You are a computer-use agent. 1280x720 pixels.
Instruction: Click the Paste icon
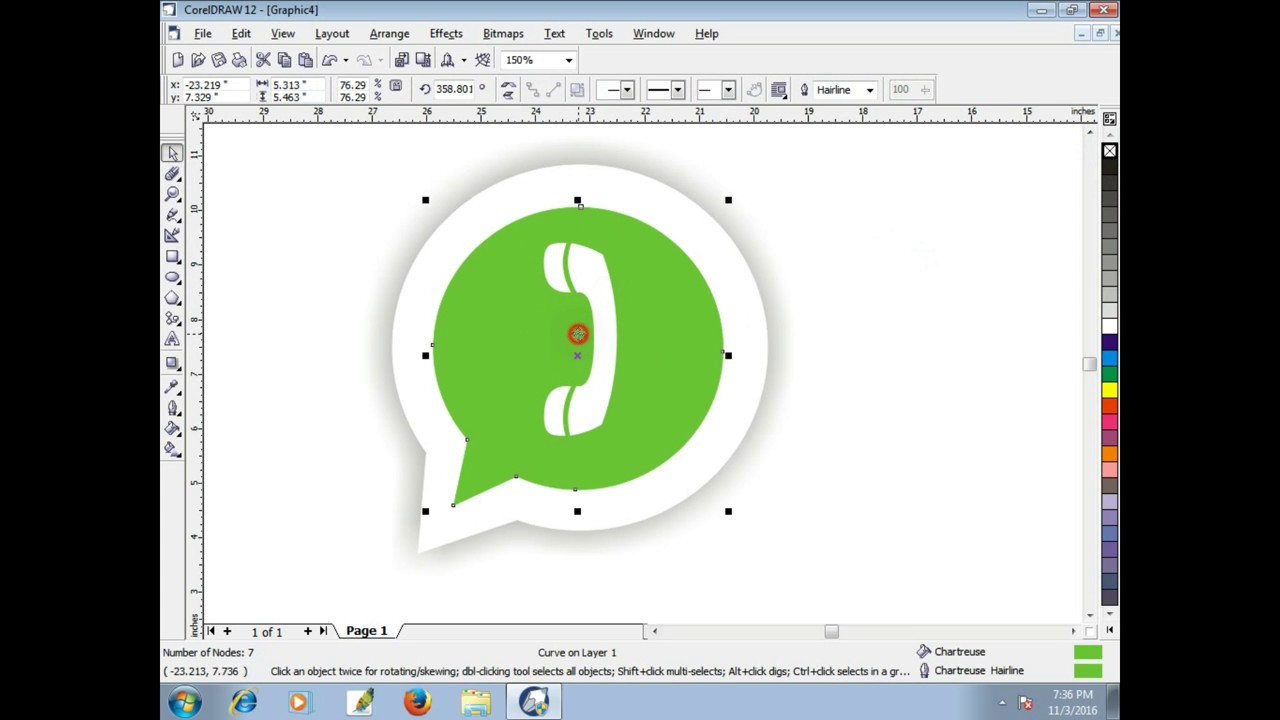pos(306,60)
